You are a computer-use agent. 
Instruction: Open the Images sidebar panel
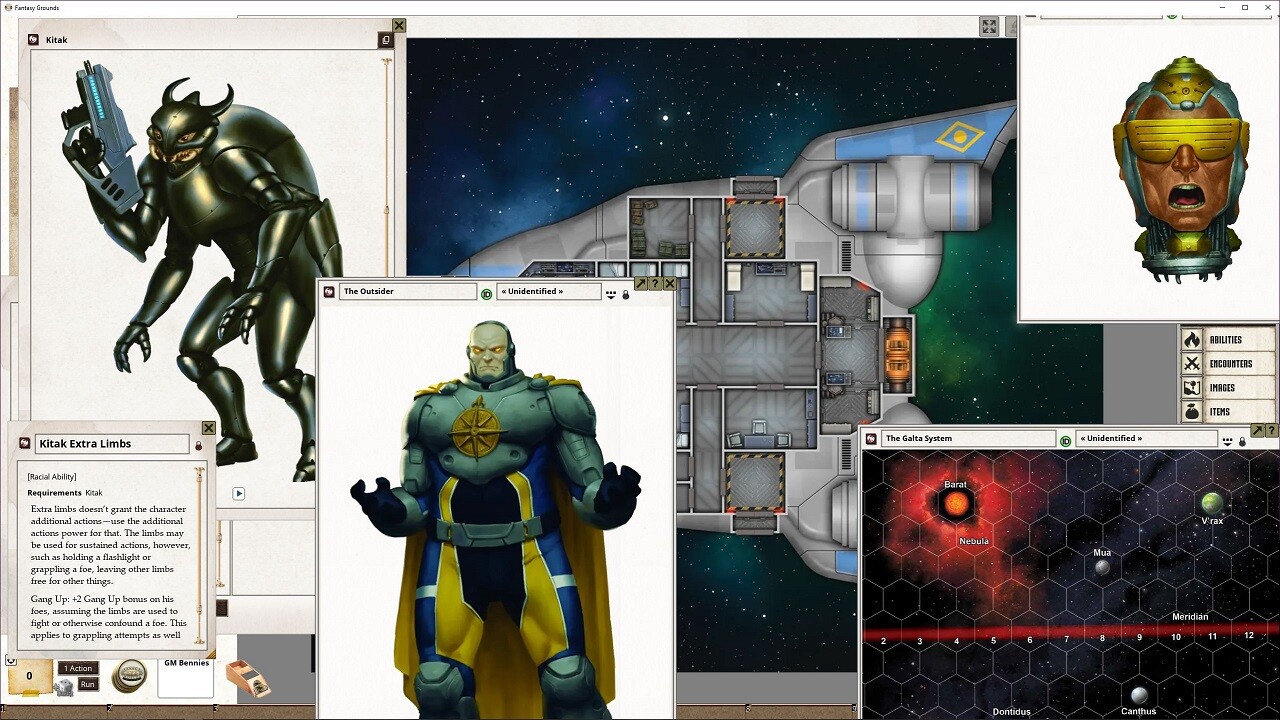(1227, 388)
